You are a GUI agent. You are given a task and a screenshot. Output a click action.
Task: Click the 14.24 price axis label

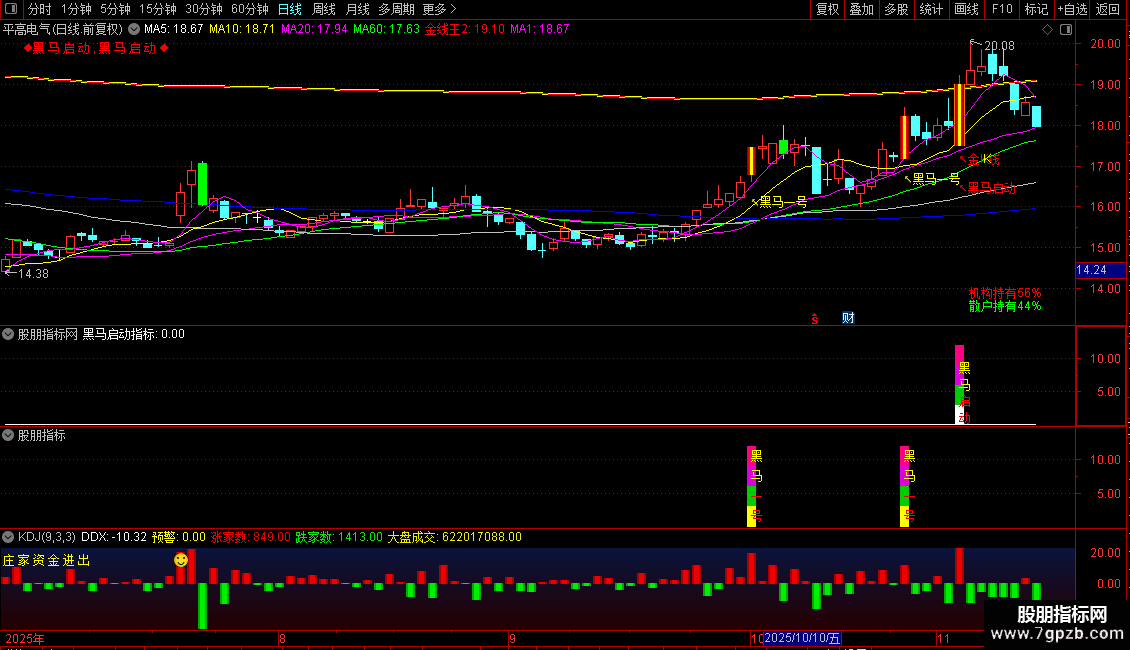[x=1100, y=270]
